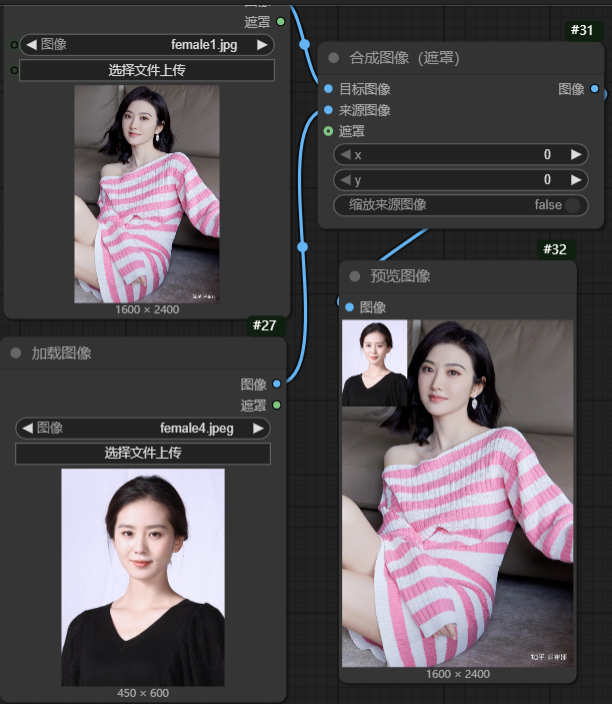Click the x value field in the composite node
This screenshot has height=704, width=612.
[460, 155]
